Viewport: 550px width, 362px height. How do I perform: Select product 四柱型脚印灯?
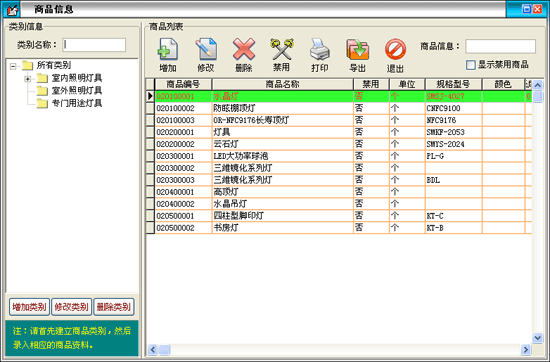239,216
